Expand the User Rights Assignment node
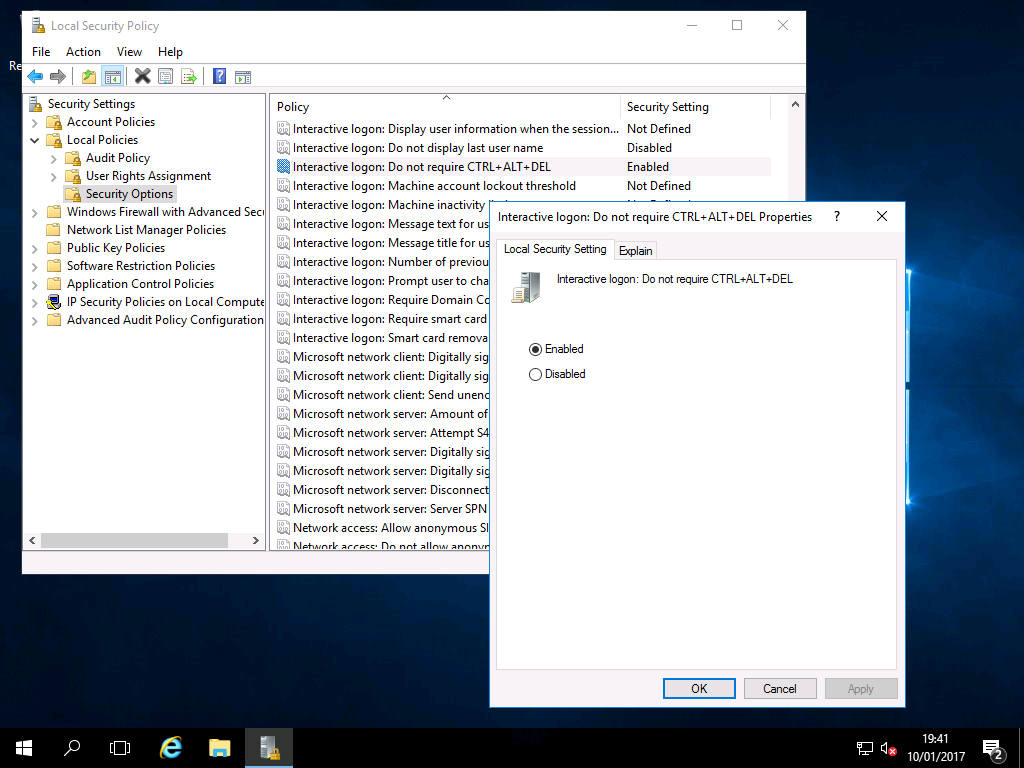The image size is (1024, 768). point(54,176)
